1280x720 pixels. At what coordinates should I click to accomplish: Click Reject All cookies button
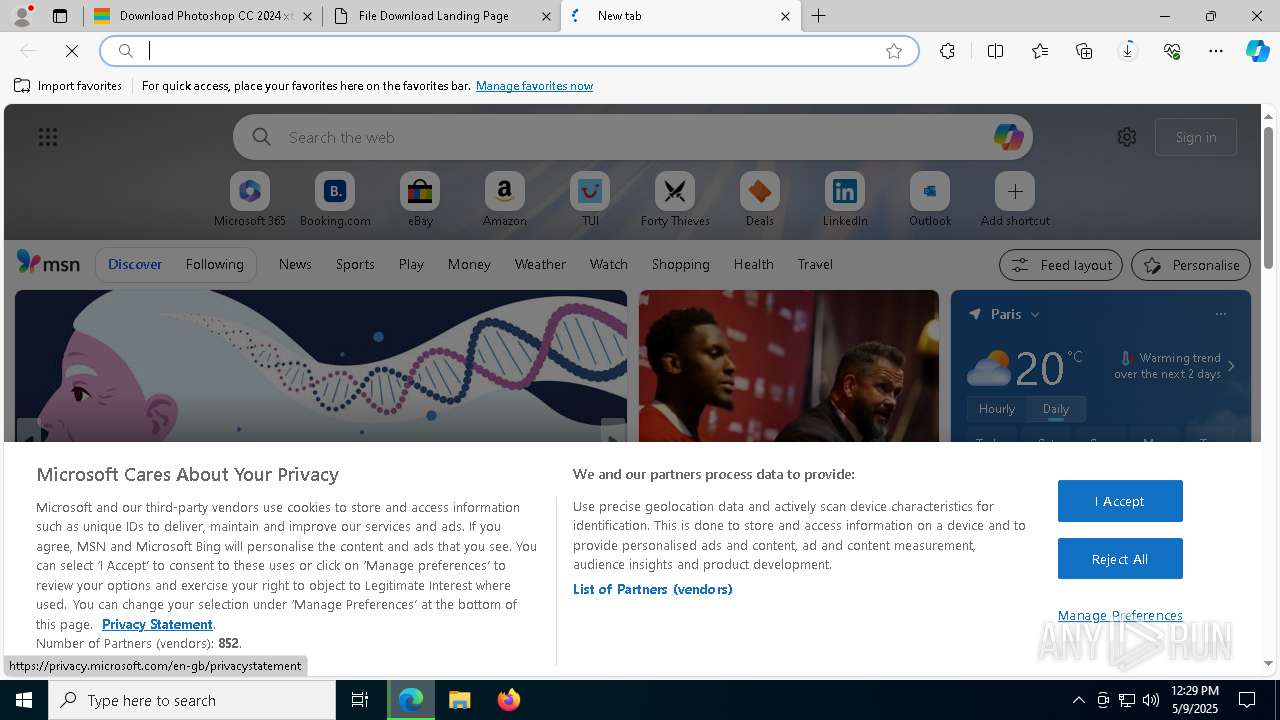tap(1120, 559)
